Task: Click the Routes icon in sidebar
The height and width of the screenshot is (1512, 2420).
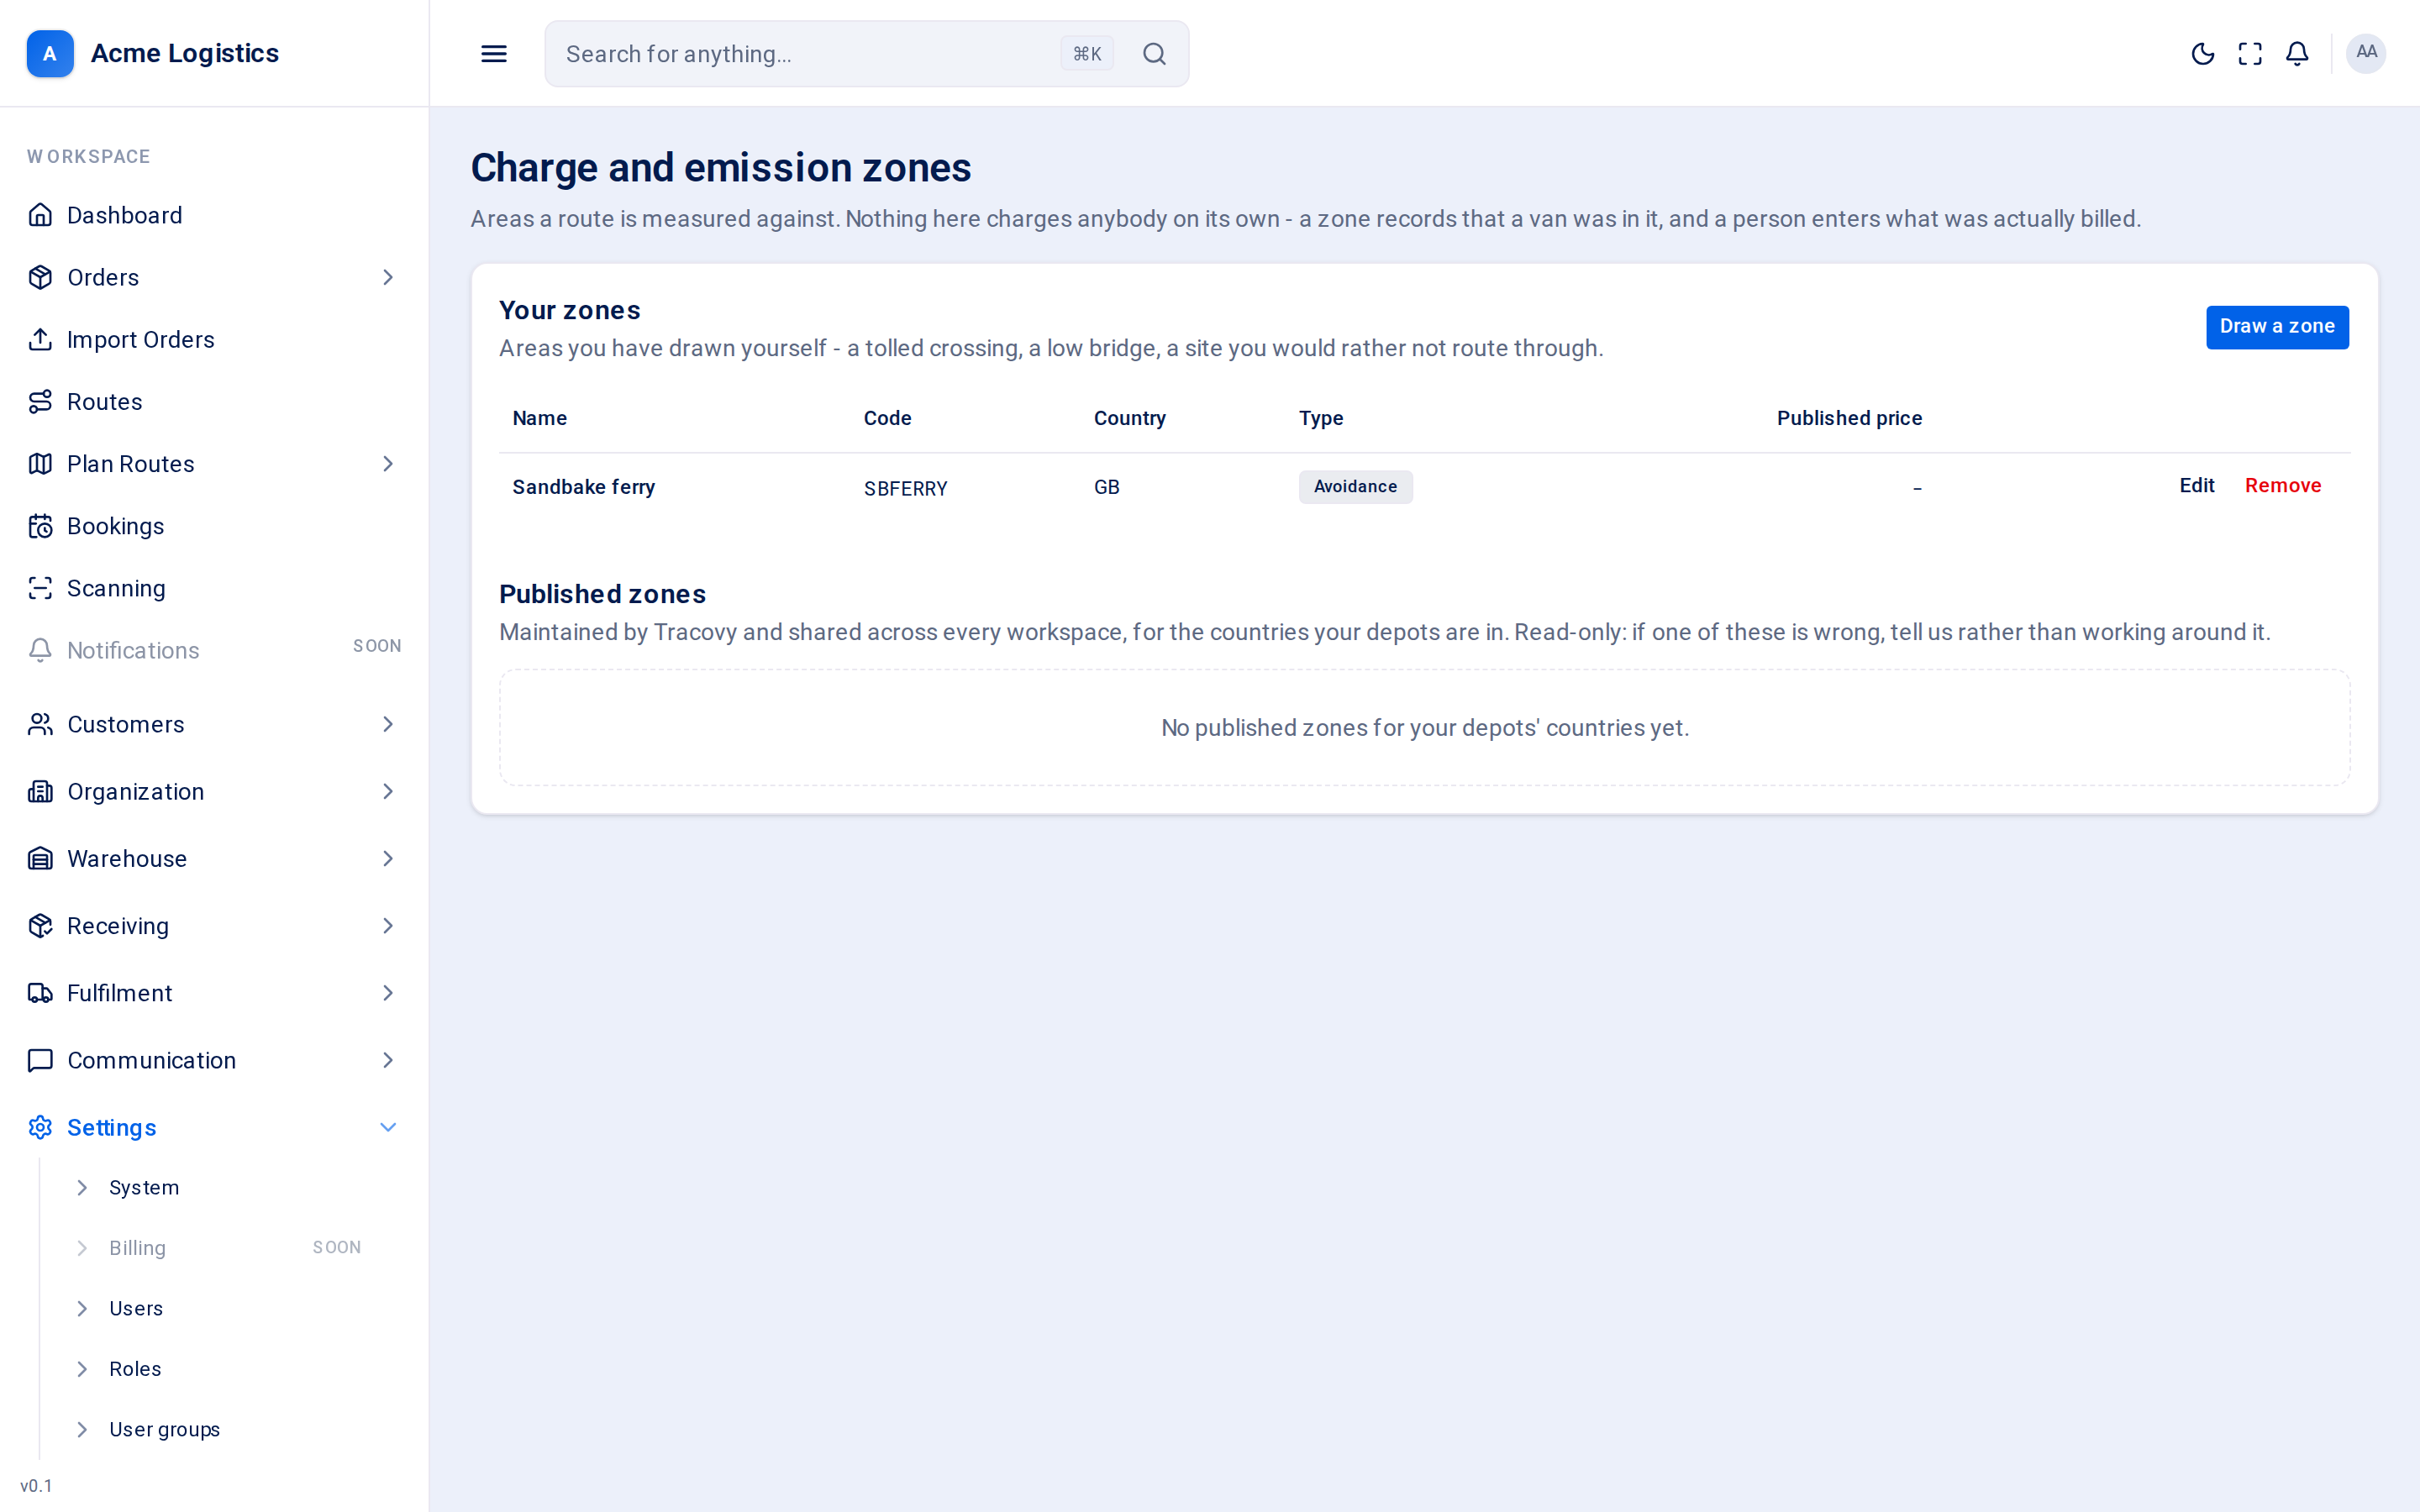Action: point(40,401)
